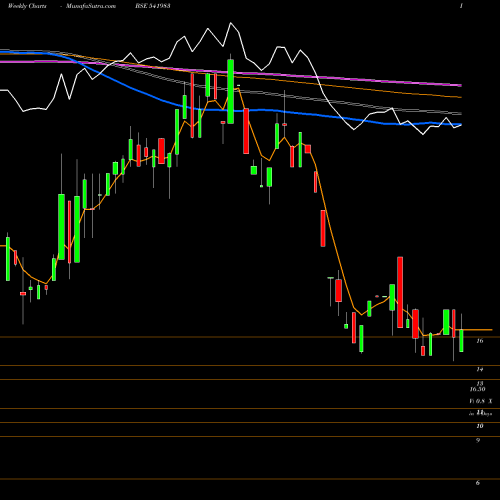Image resolution: width=500 pixels, height=500 pixels.
Task: Click the price axis label 13
Action: [480, 384]
